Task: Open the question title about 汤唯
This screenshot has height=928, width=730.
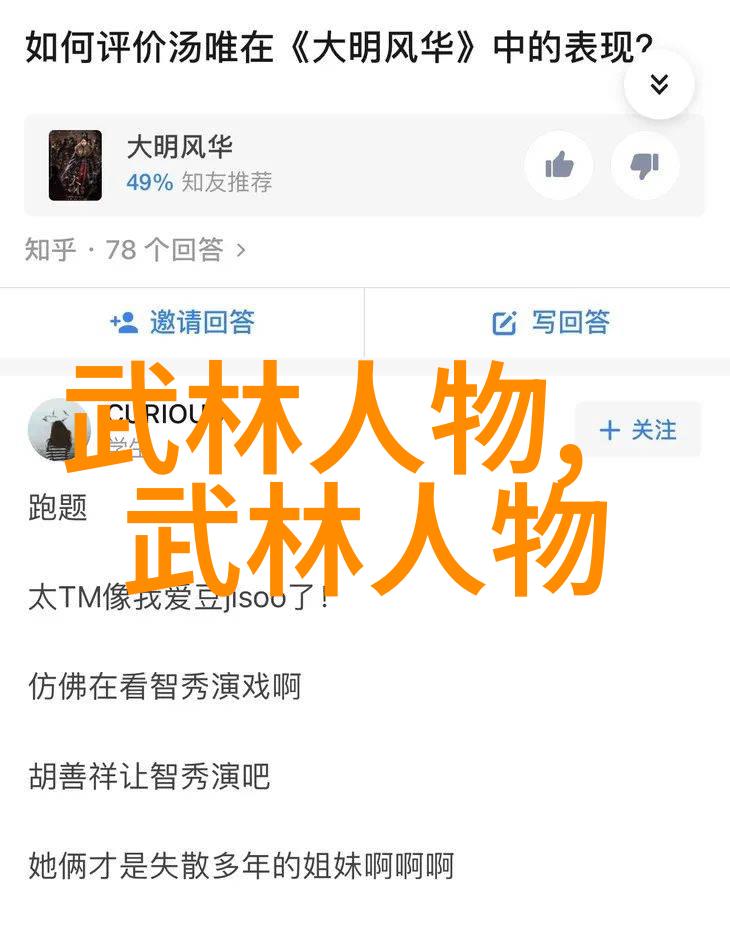Action: [x=339, y=48]
